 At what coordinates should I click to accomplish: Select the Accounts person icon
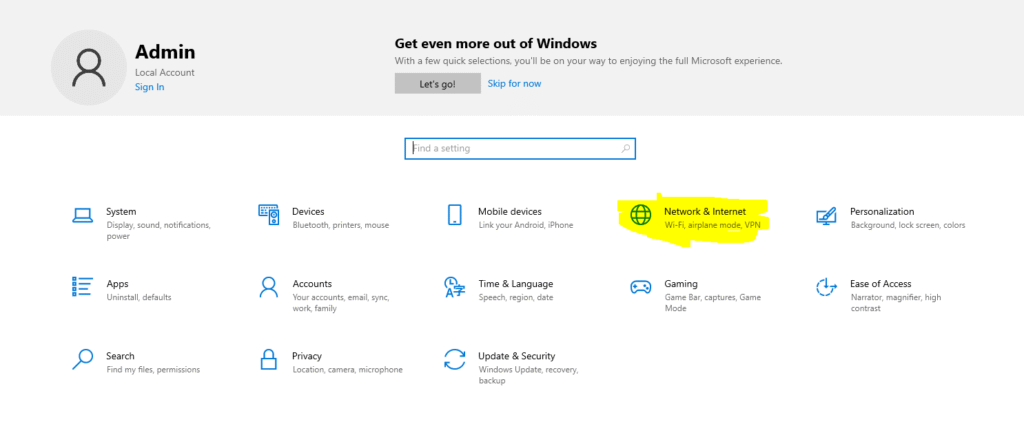pos(268,288)
